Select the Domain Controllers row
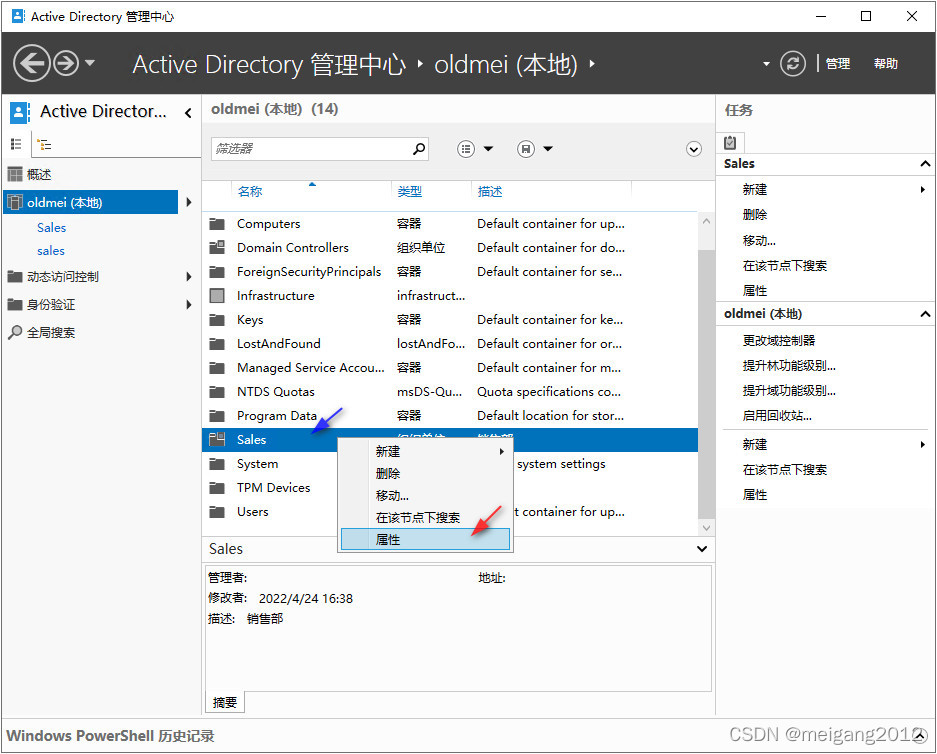Screen dimensions: 937x754 coord(449,247)
